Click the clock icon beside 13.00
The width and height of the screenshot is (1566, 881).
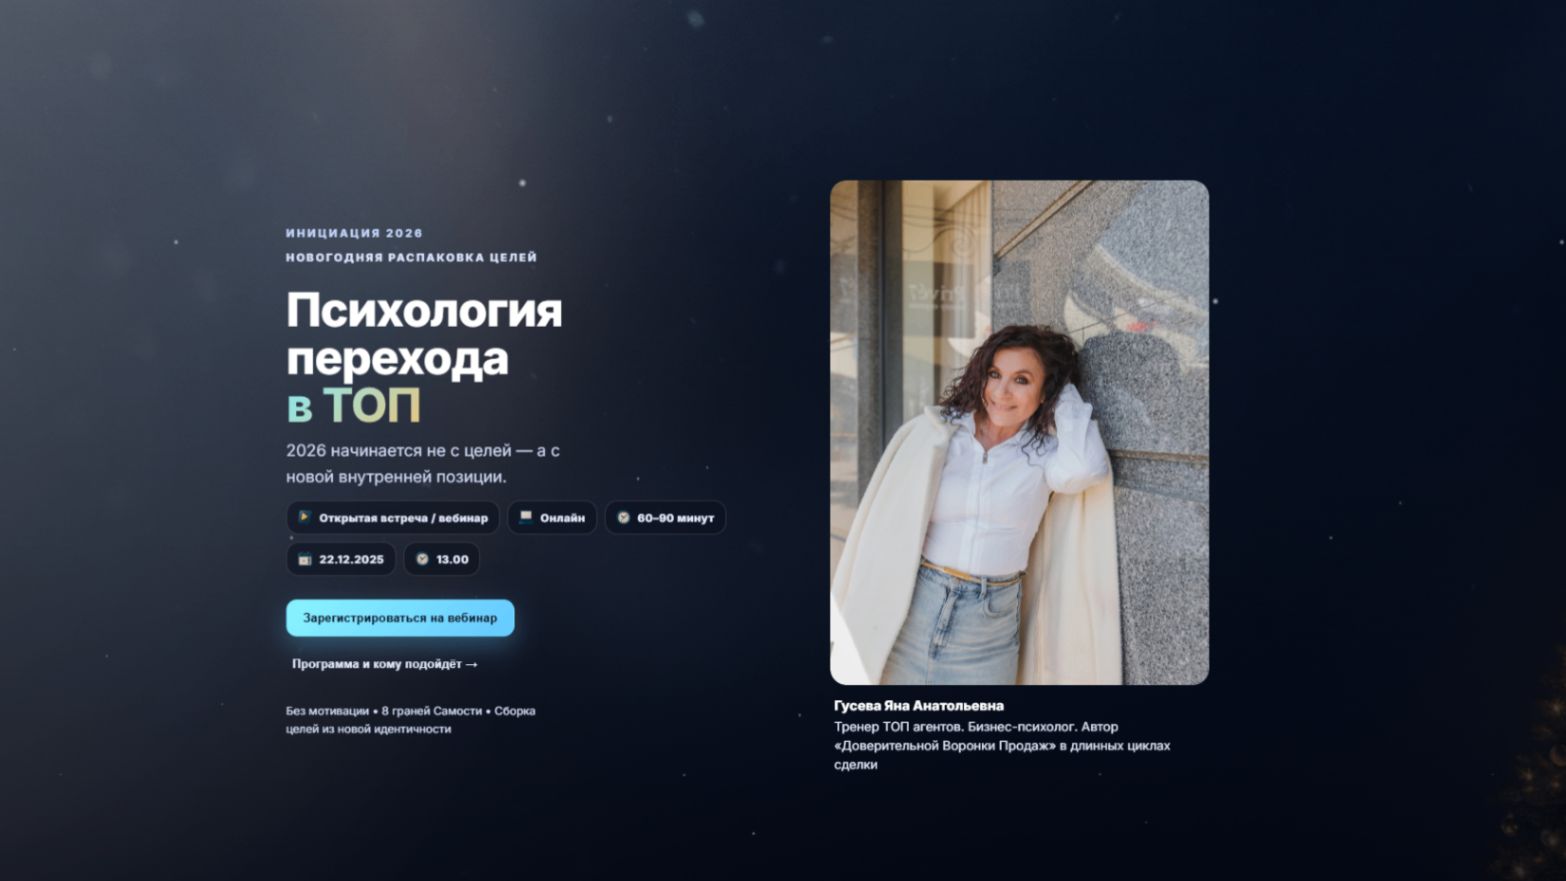click(x=422, y=559)
